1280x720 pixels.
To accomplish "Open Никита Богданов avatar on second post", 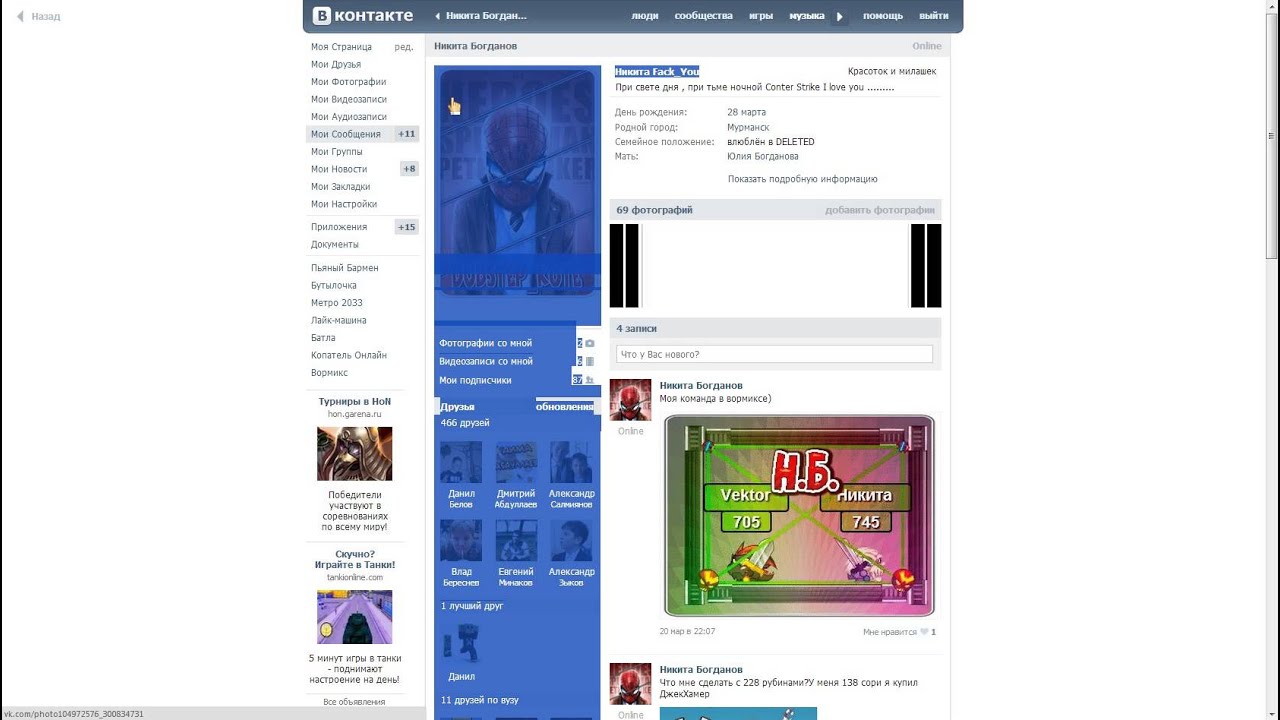I will tap(630, 684).
